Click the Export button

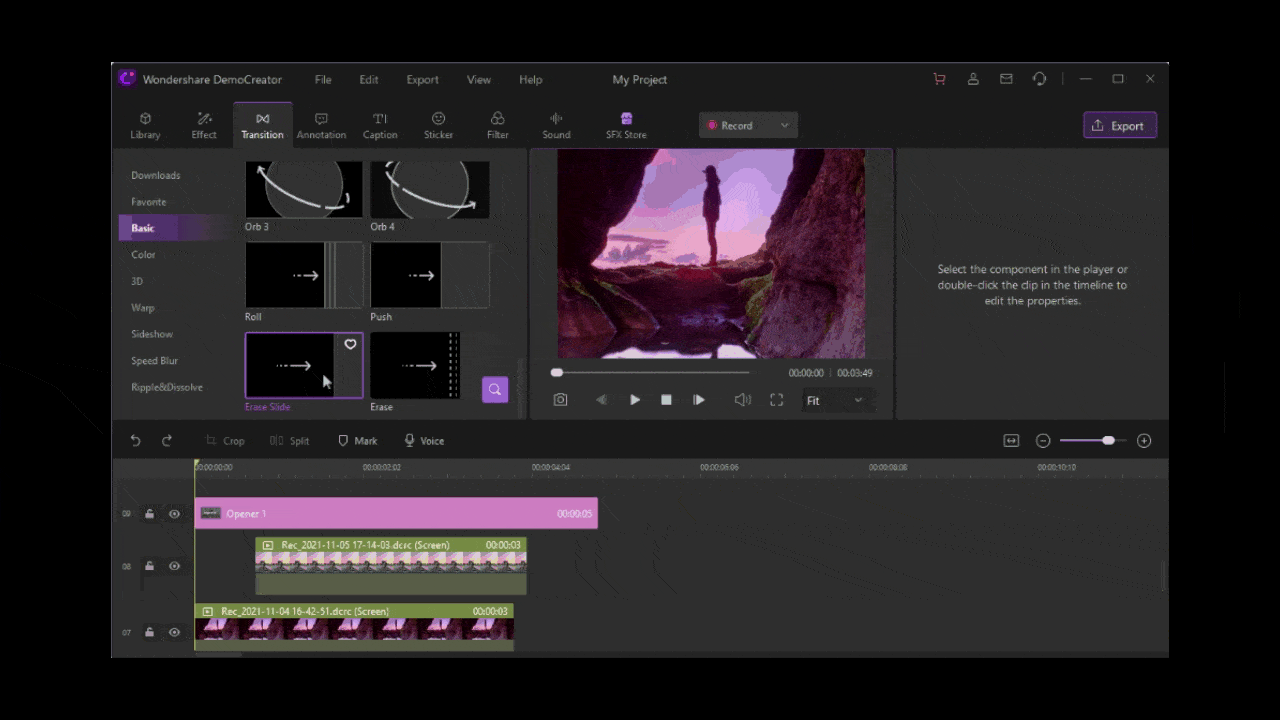point(1119,126)
